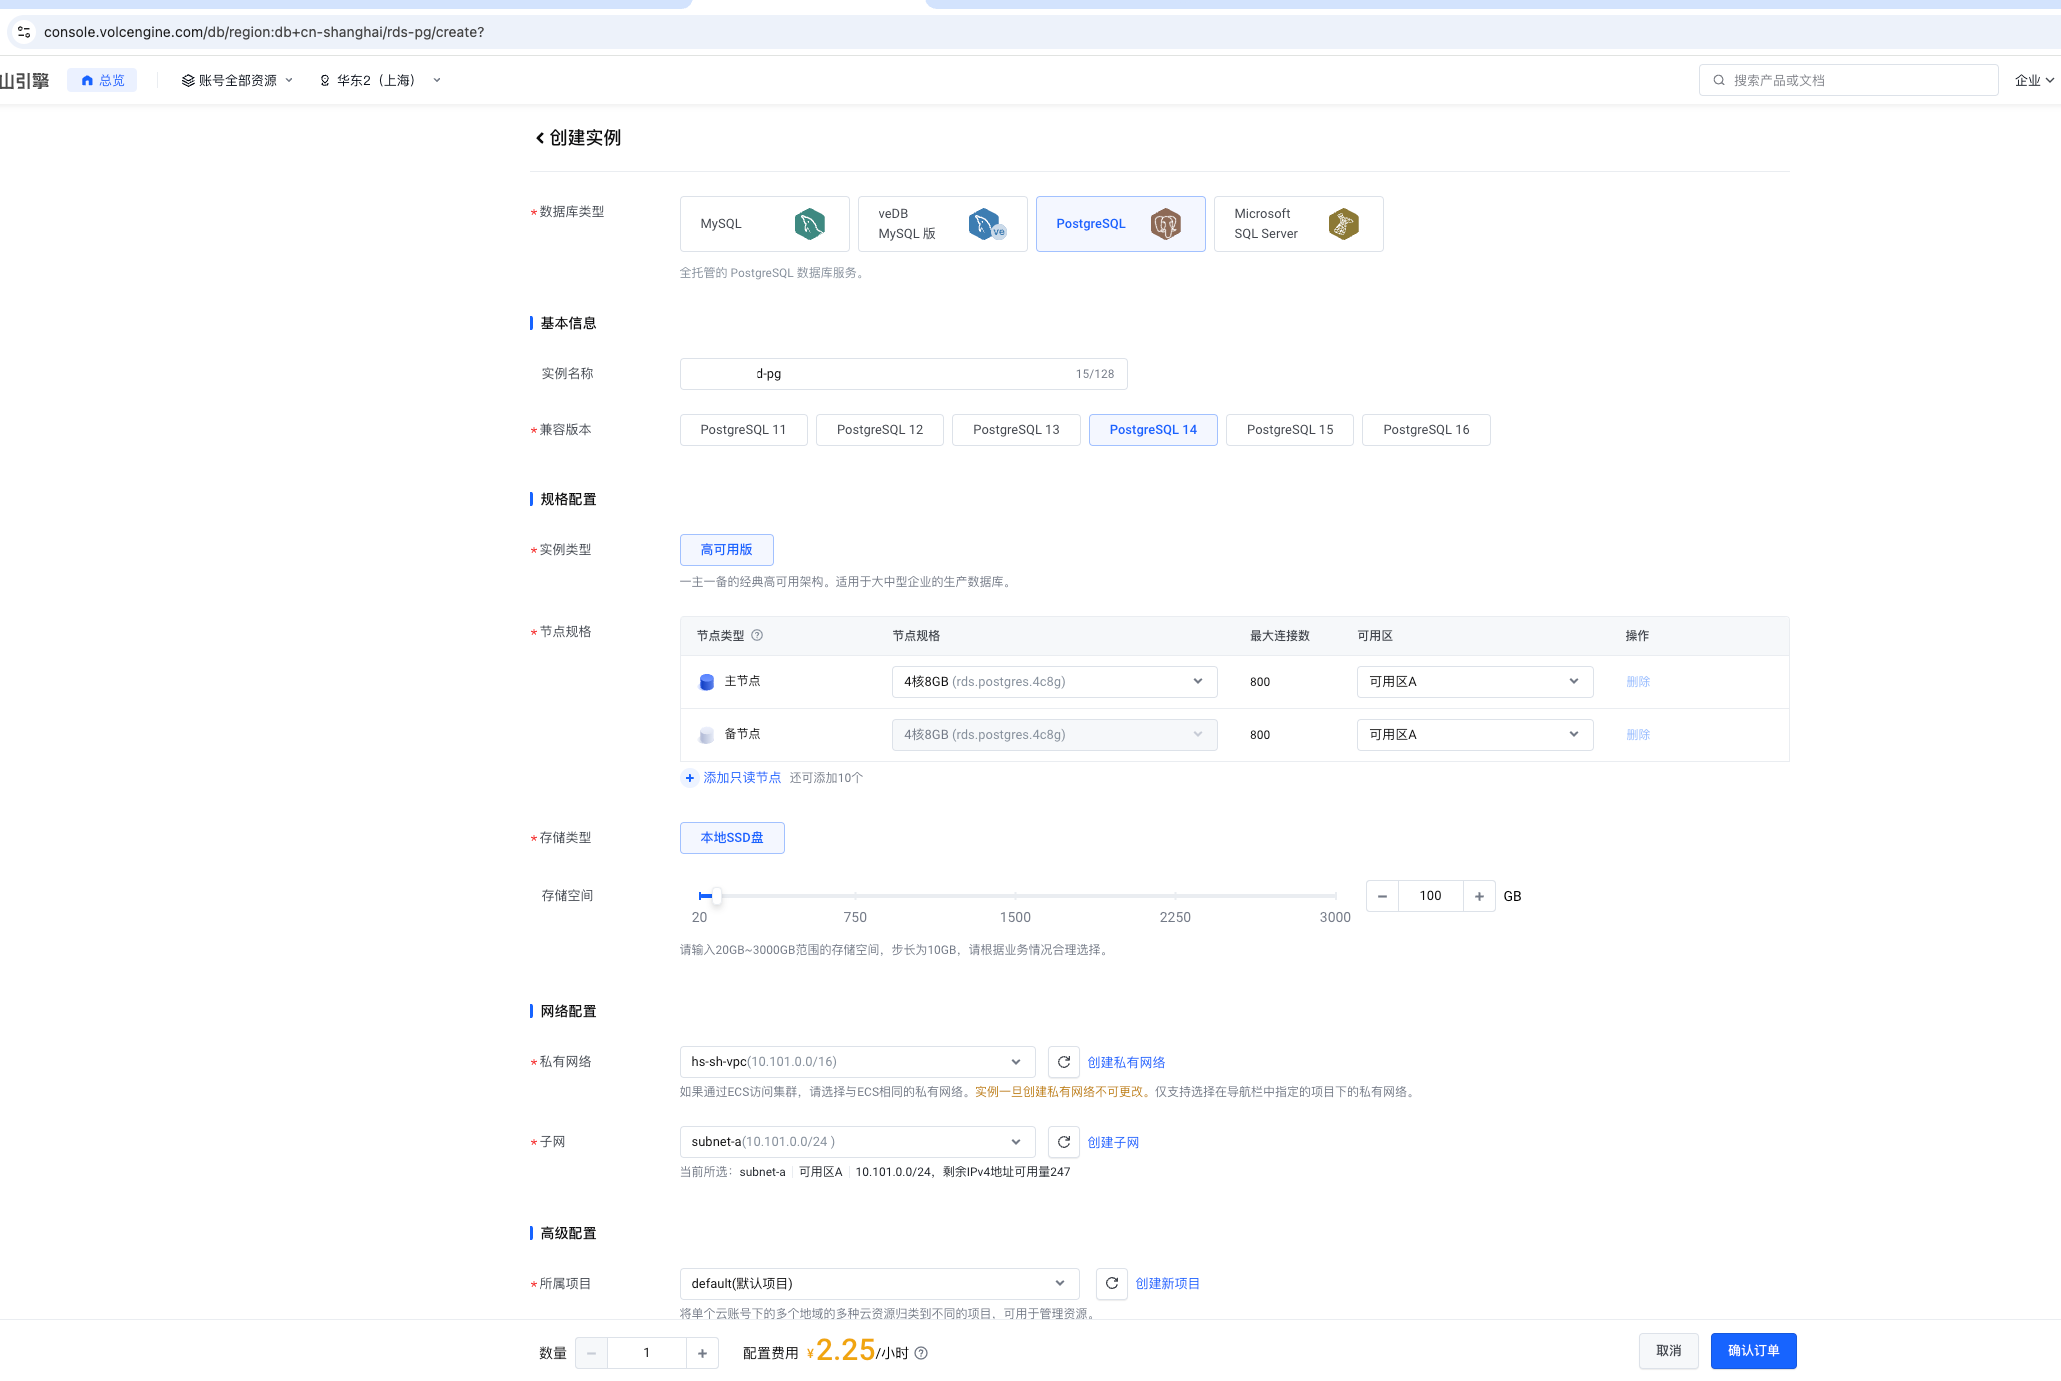Click plus button to increase storage size
Image resolution: width=2061 pixels, height=1381 pixels.
click(x=1479, y=896)
